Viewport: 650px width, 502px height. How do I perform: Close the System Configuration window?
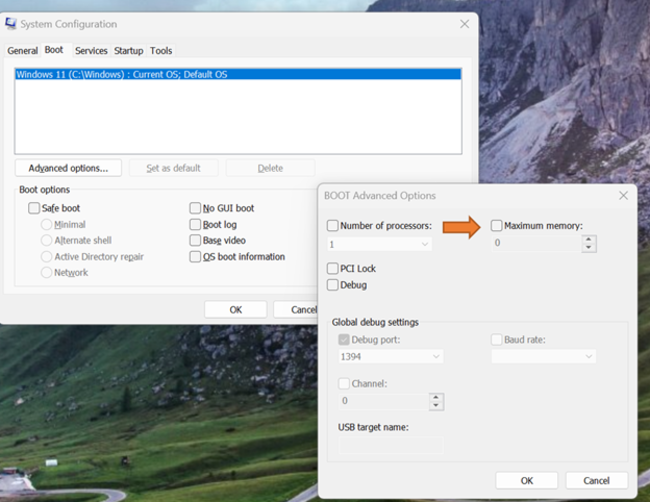pyautogui.click(x=464, y=24)
